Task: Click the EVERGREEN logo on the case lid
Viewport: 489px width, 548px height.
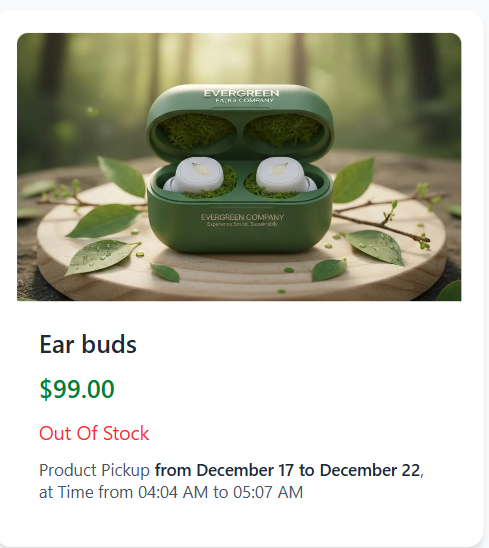Action: coord(241,93)
